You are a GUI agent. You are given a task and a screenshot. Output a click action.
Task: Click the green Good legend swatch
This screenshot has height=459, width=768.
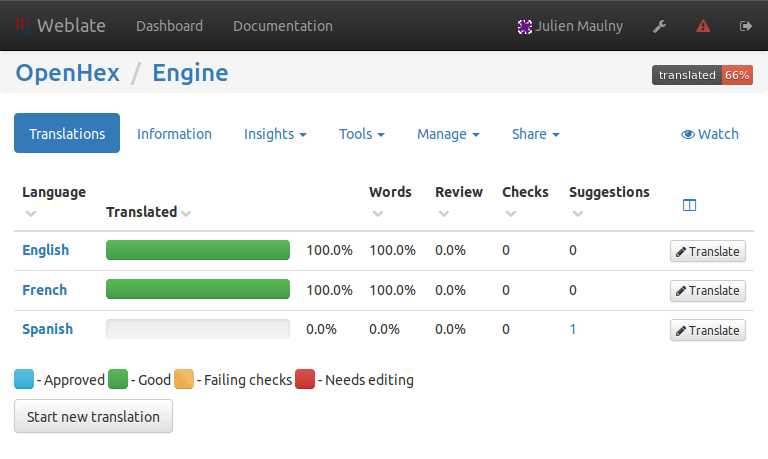coord(118,379)
